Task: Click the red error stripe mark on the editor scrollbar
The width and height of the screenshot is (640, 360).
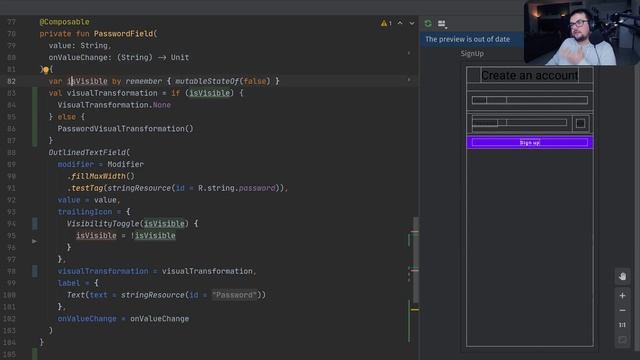Action: point(415,270)
